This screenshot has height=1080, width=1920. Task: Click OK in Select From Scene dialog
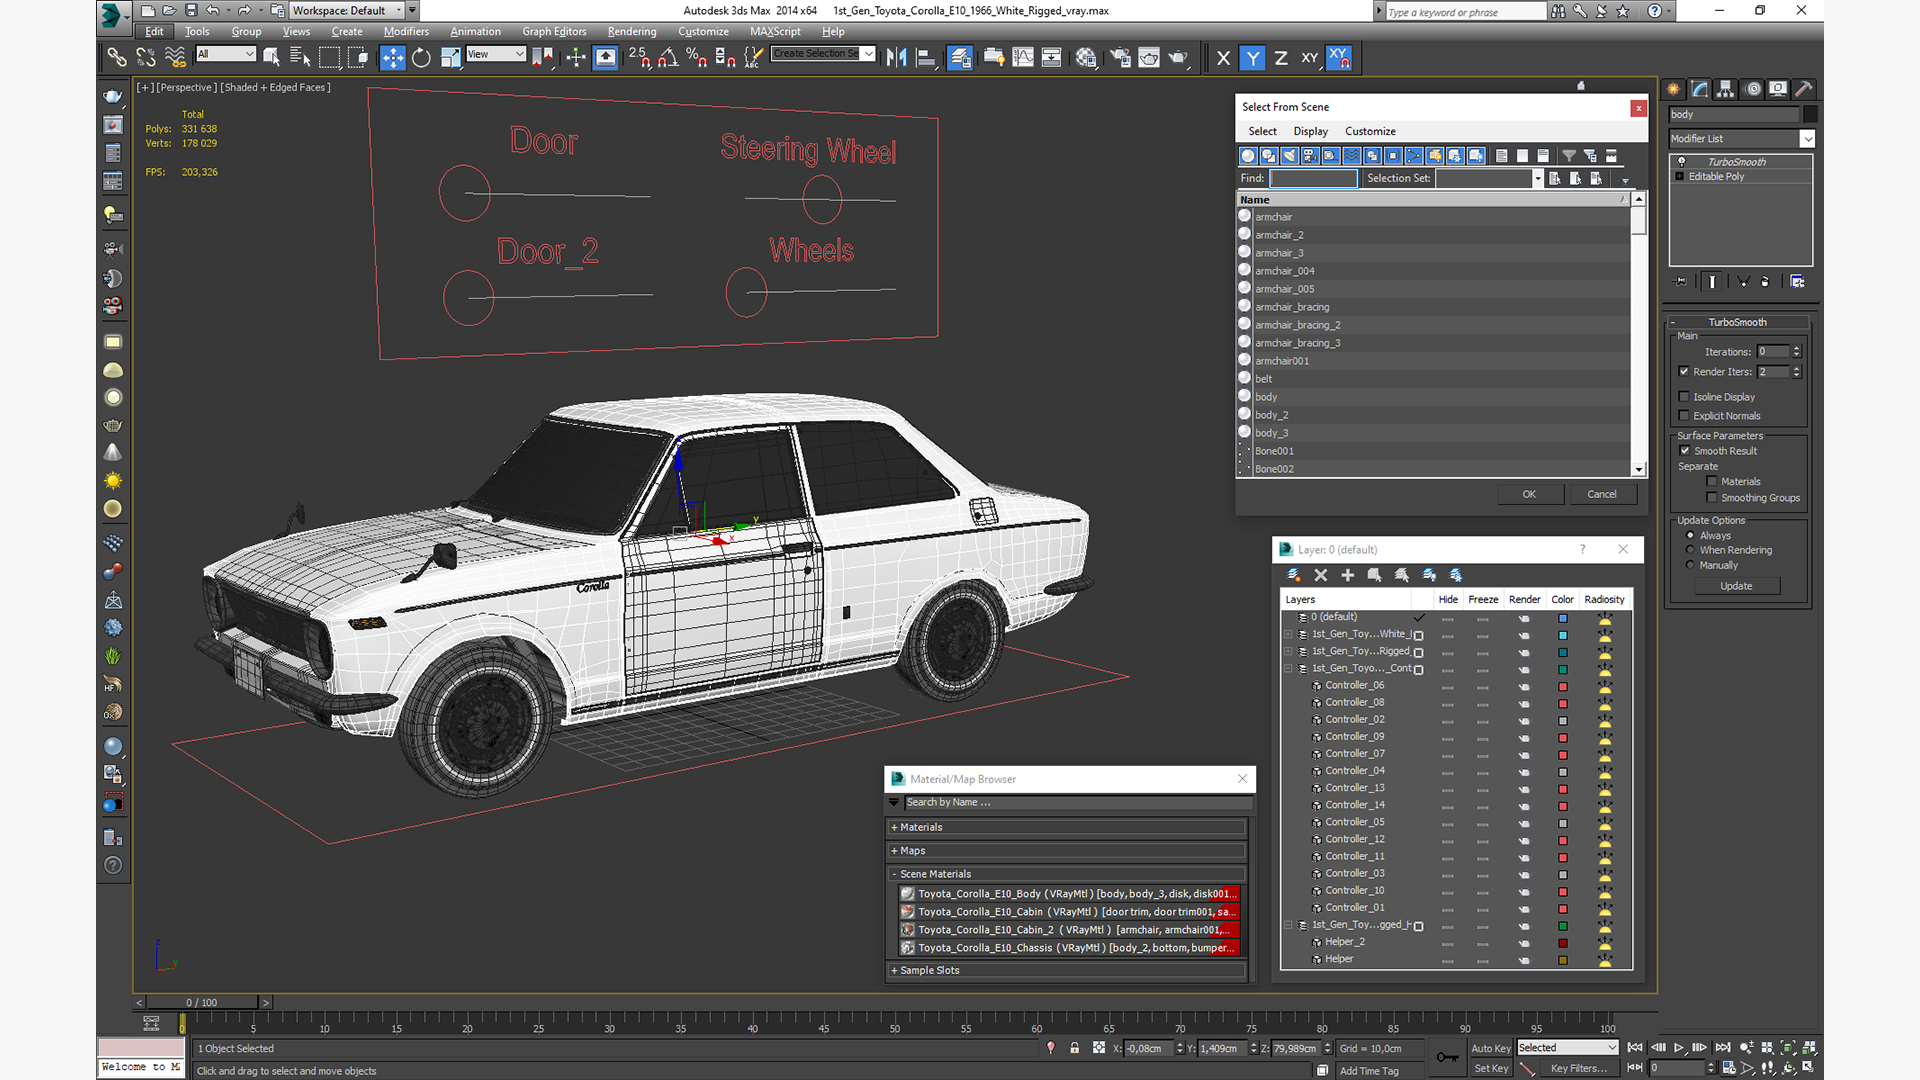1529,494
